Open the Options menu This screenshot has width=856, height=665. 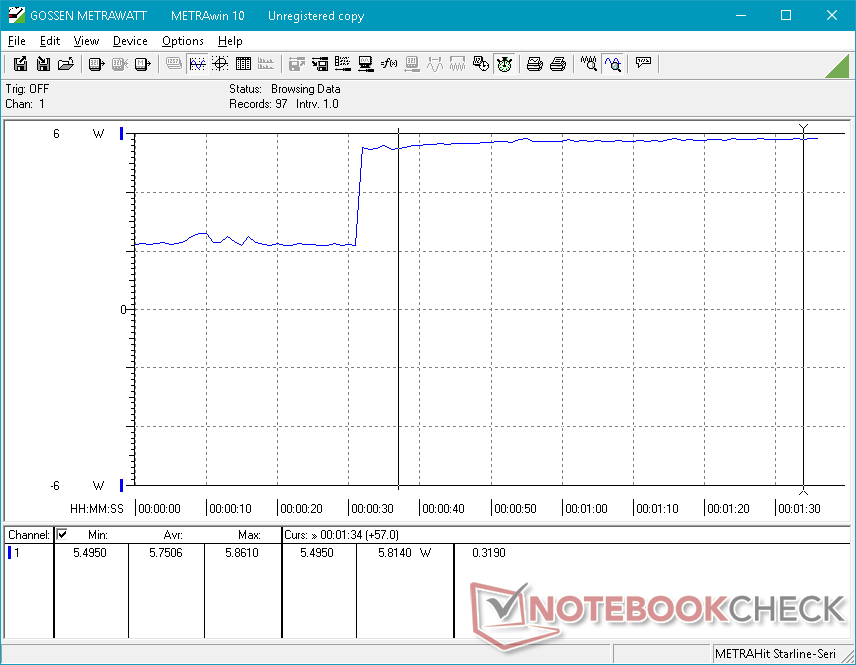(x=182, y=41)
